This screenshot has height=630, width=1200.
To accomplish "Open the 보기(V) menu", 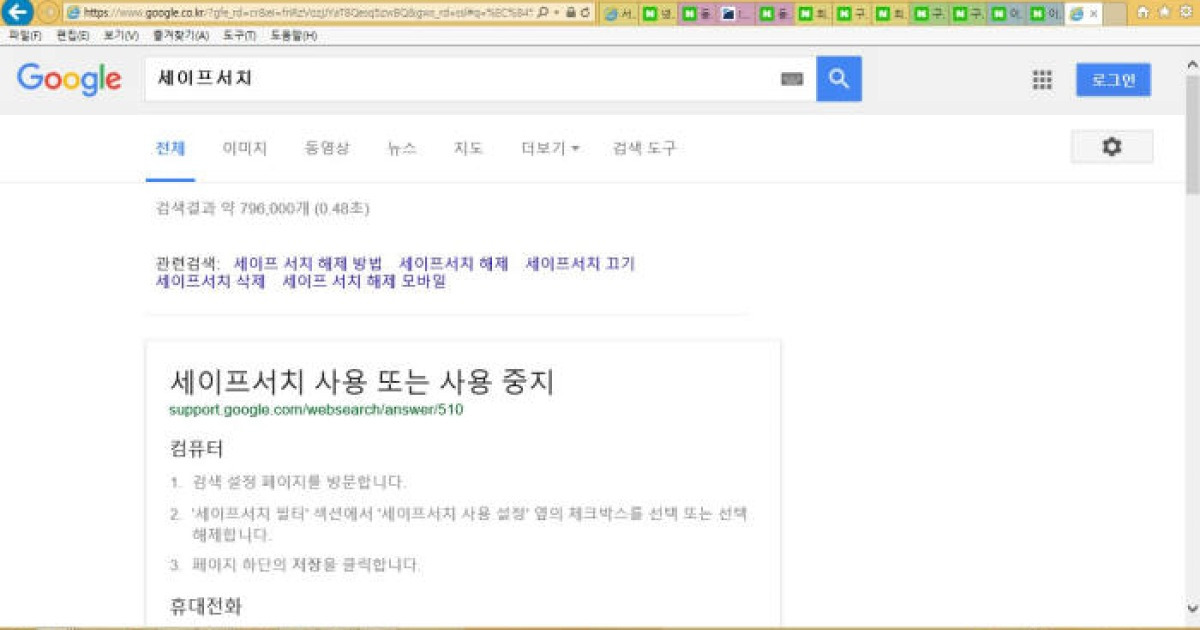I will 121,36.
